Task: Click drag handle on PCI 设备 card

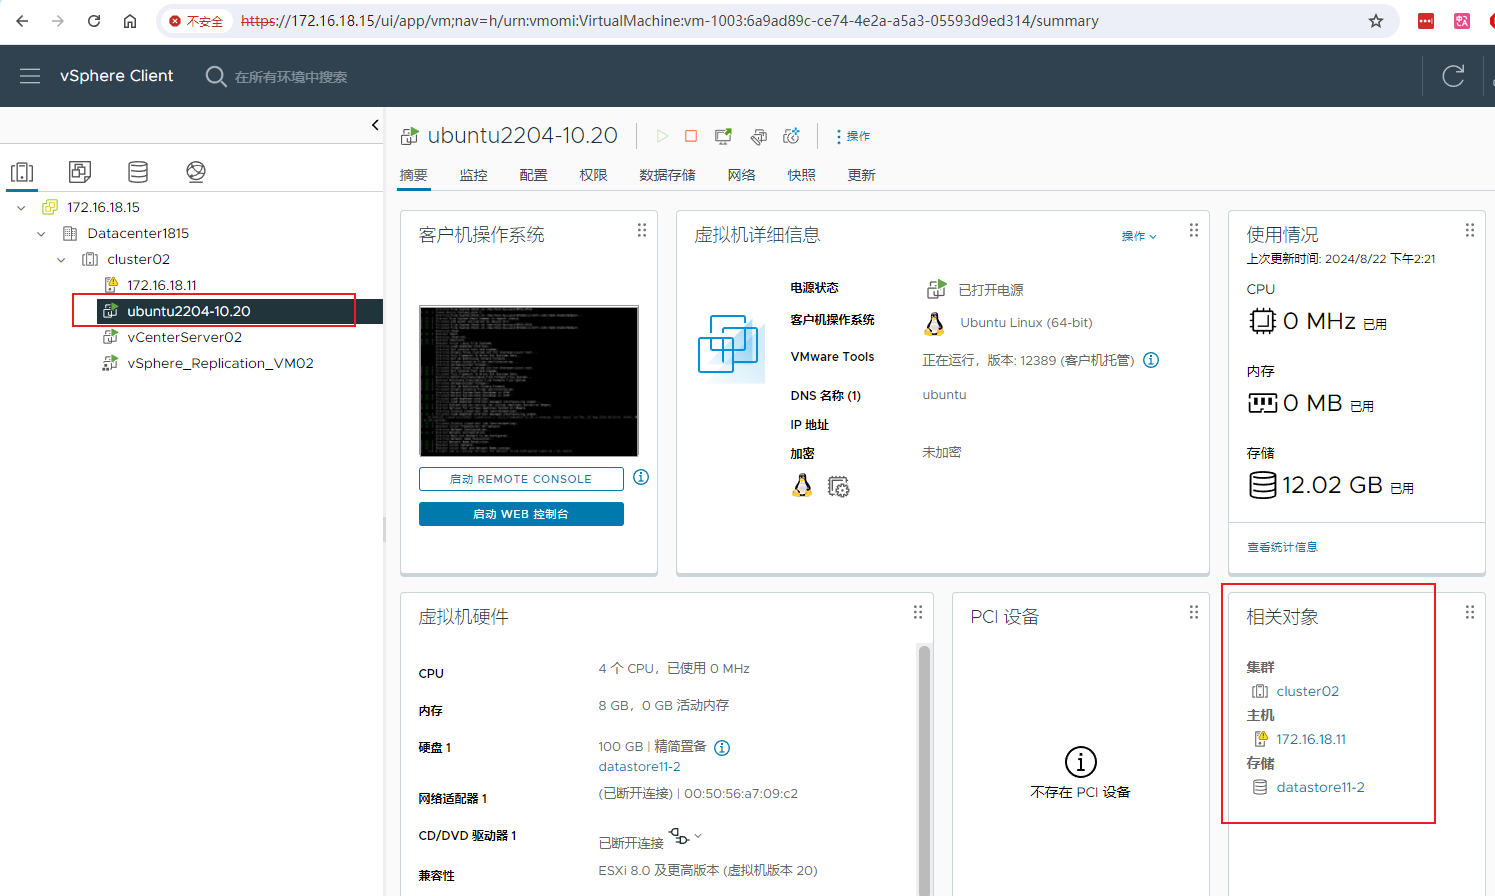Action: pos(1194,612)
